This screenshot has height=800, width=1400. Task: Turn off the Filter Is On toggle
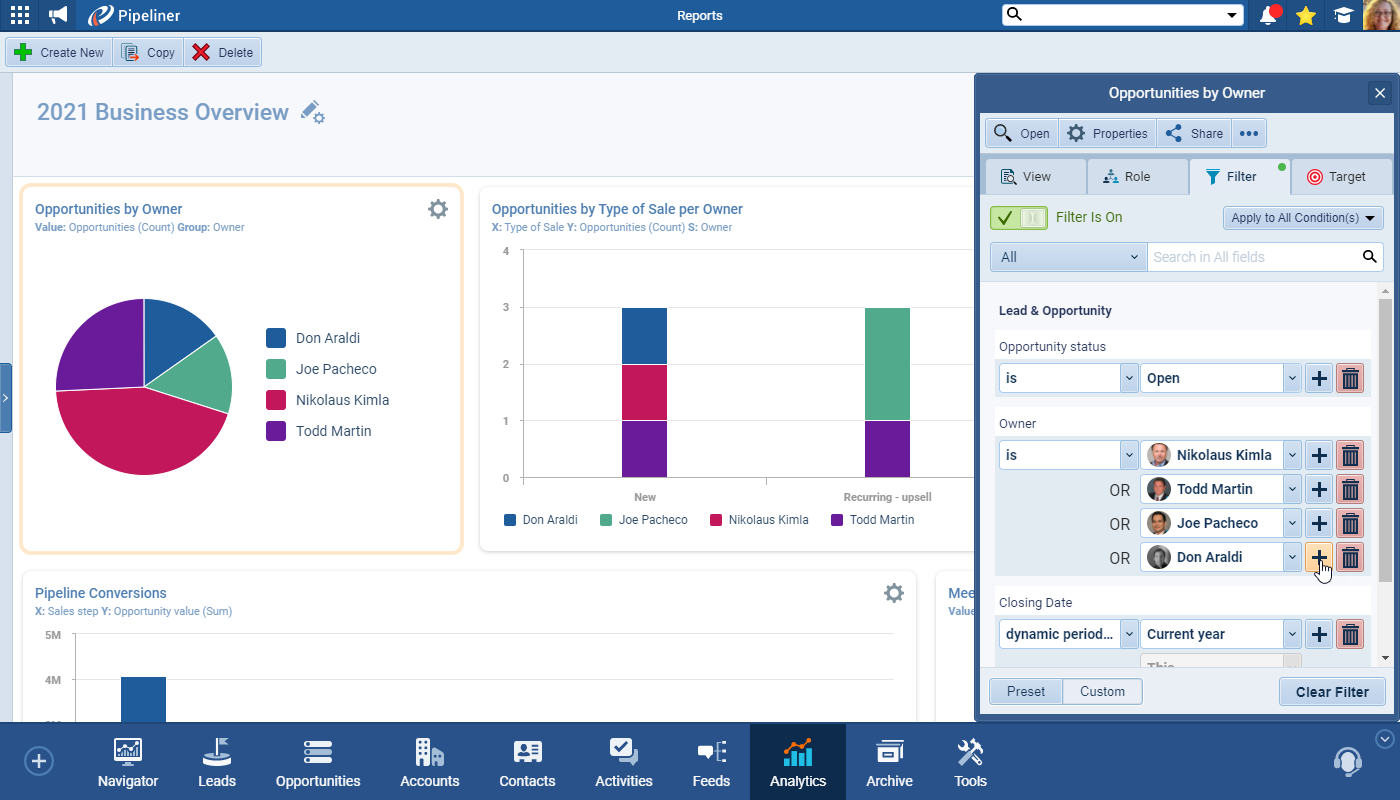(1018, 217)
